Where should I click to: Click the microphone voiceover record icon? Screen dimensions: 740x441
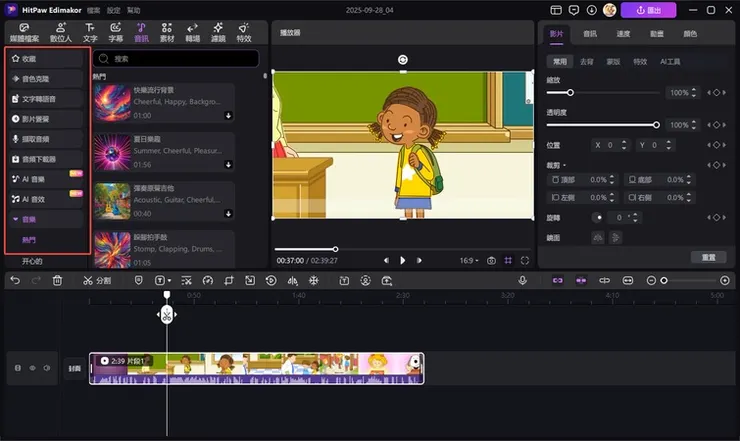[522, 281]
